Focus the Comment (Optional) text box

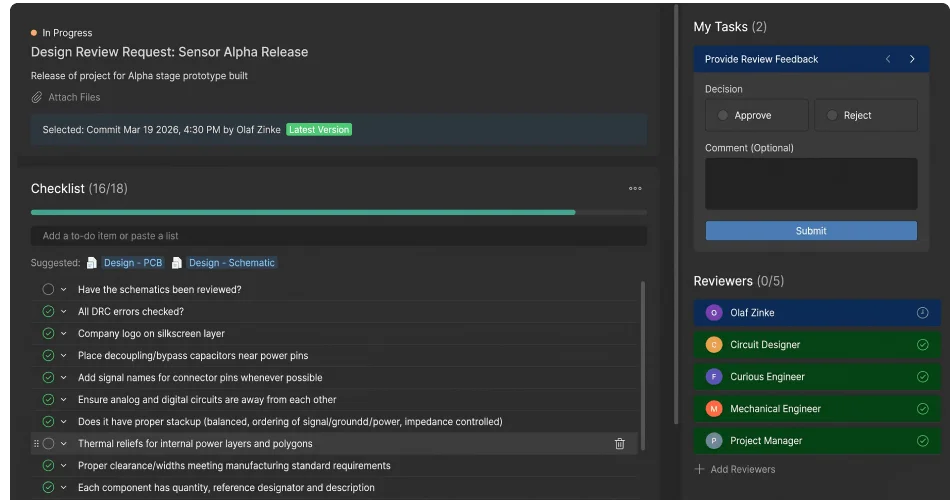point(811,184)
